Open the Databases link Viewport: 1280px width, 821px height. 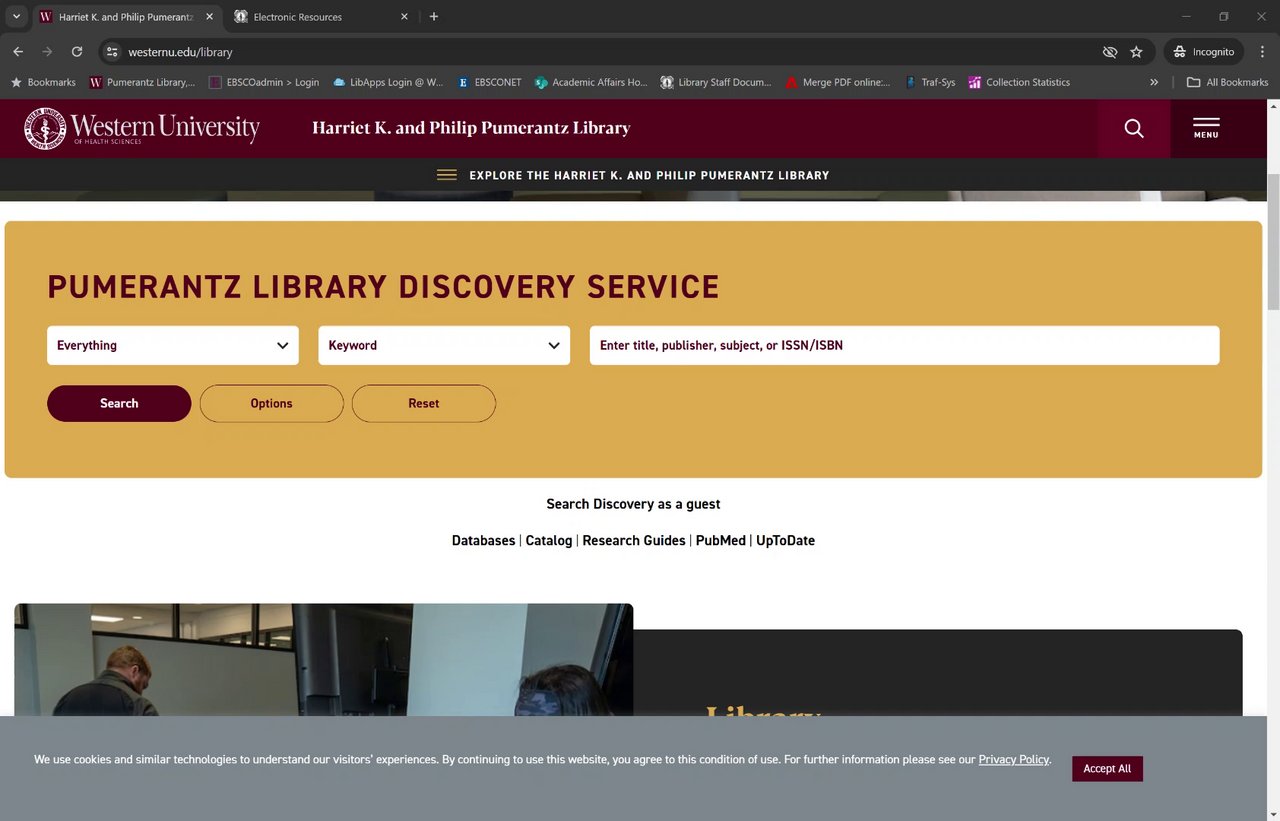(x=484, y=540)
